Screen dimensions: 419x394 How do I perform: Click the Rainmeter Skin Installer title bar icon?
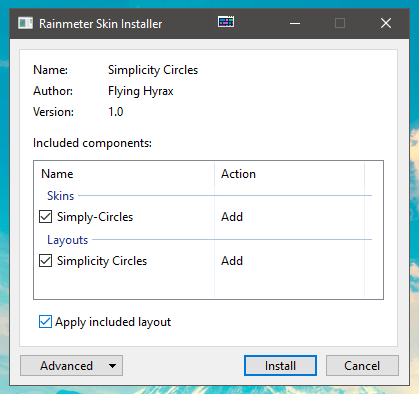[25, 23]
